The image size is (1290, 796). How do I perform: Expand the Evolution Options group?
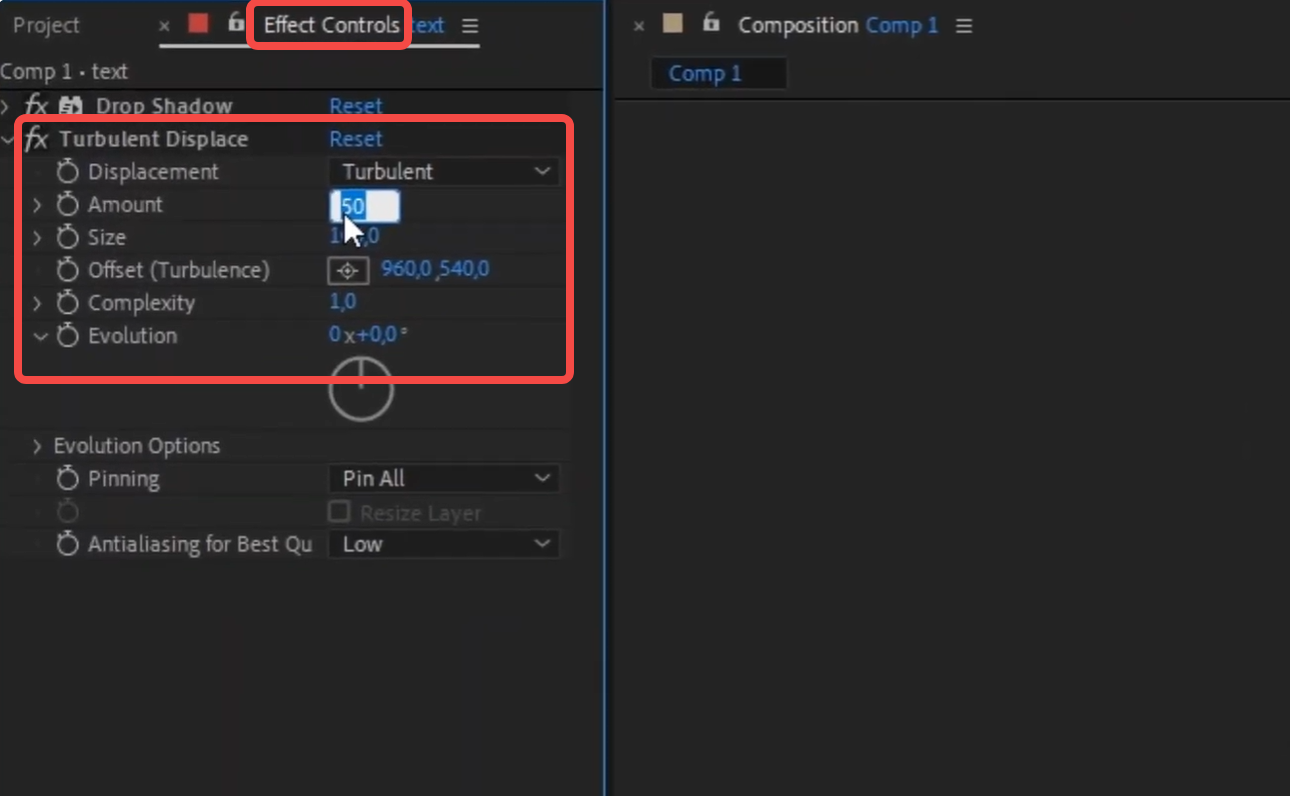[x=37, y=446]
